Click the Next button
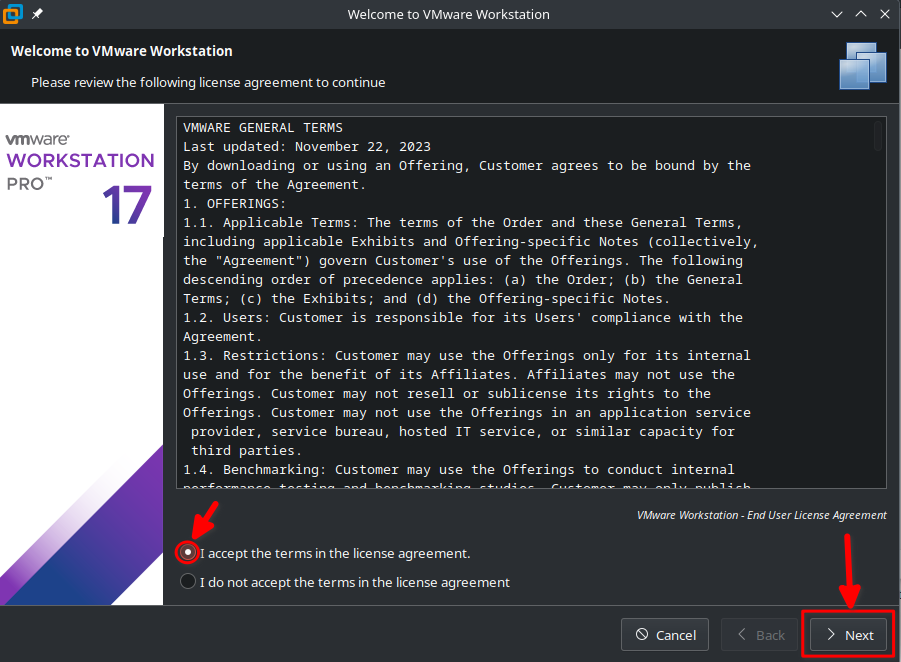 tap(848, 635)
